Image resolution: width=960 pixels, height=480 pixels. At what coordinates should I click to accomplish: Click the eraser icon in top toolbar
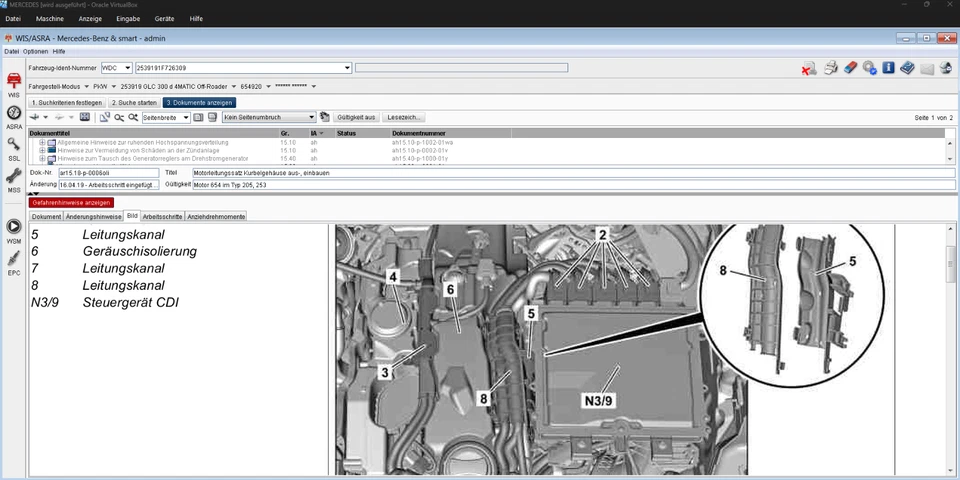(x=850, y=68)
